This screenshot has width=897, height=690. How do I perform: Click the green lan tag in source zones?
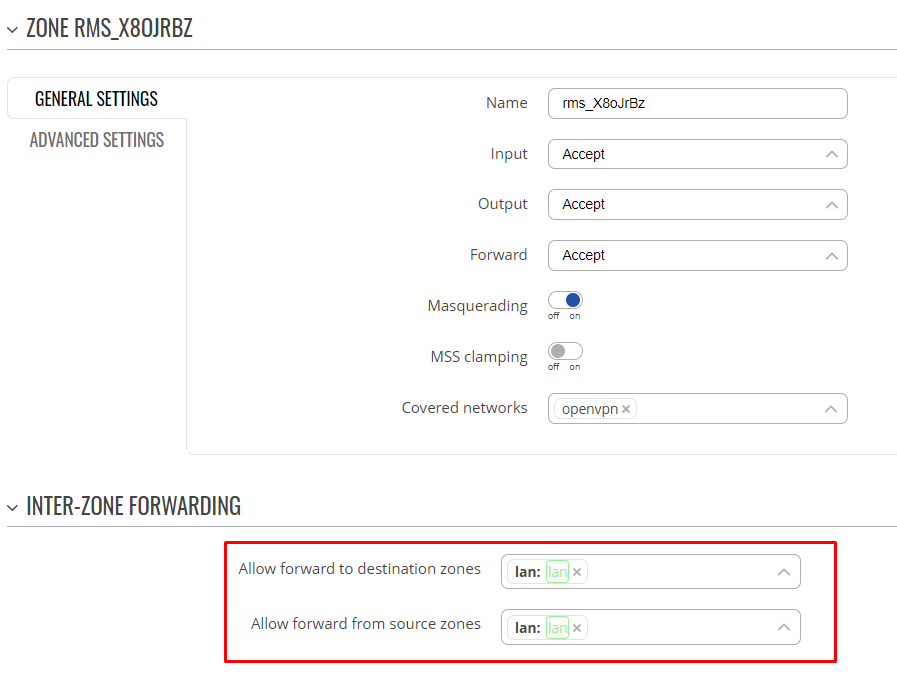pyautogui.click(x=557, y=628)
